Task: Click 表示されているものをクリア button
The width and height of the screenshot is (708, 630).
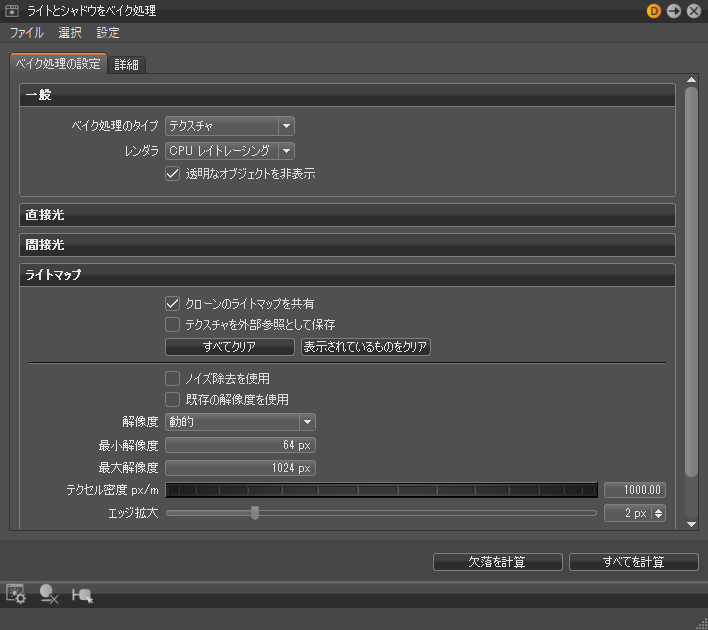Action: [x=366, y=347]
